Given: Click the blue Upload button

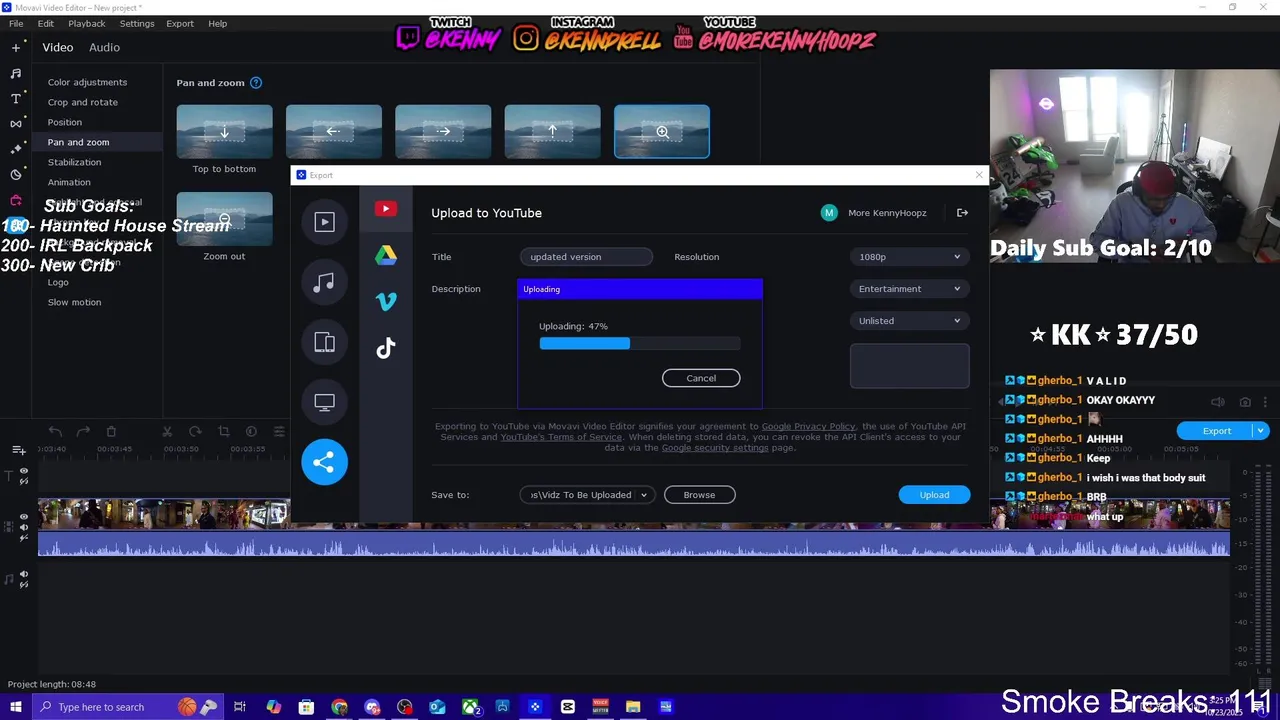Looking at the screenshot, I should coord(934,495).
